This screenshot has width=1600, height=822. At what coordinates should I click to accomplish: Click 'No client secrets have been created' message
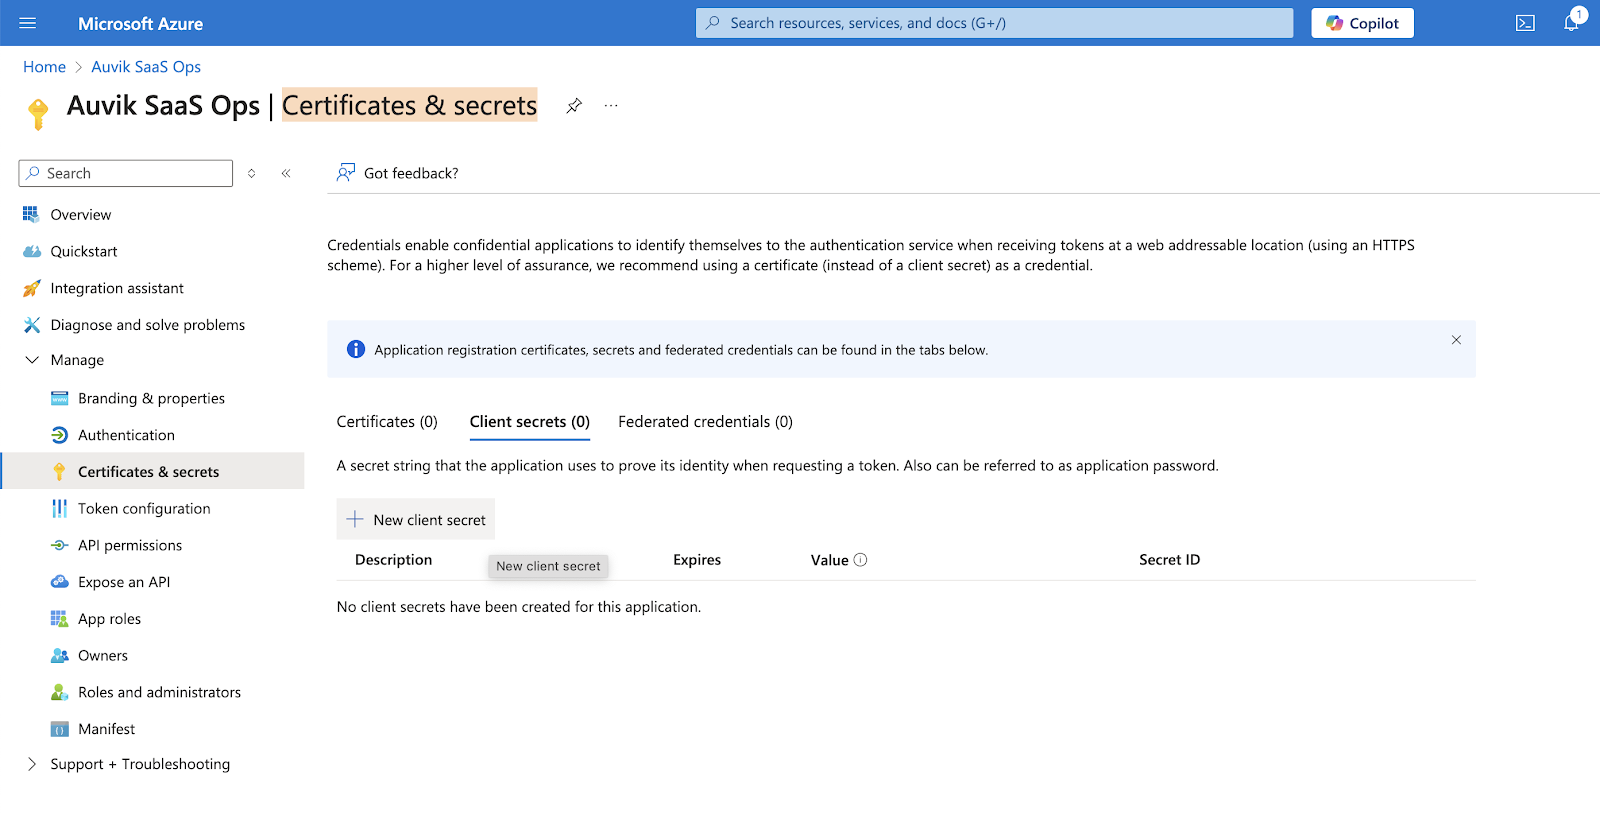pos(519,607)
